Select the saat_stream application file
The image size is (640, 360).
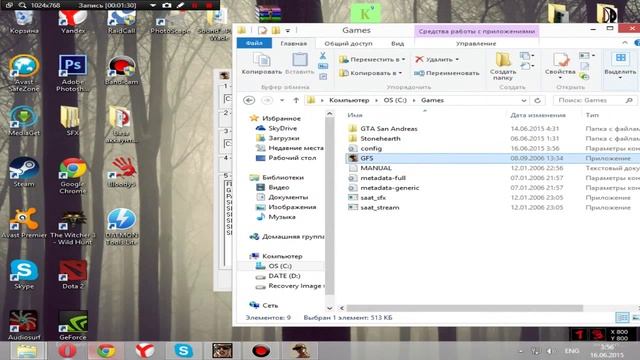click(x=380, y=207)
